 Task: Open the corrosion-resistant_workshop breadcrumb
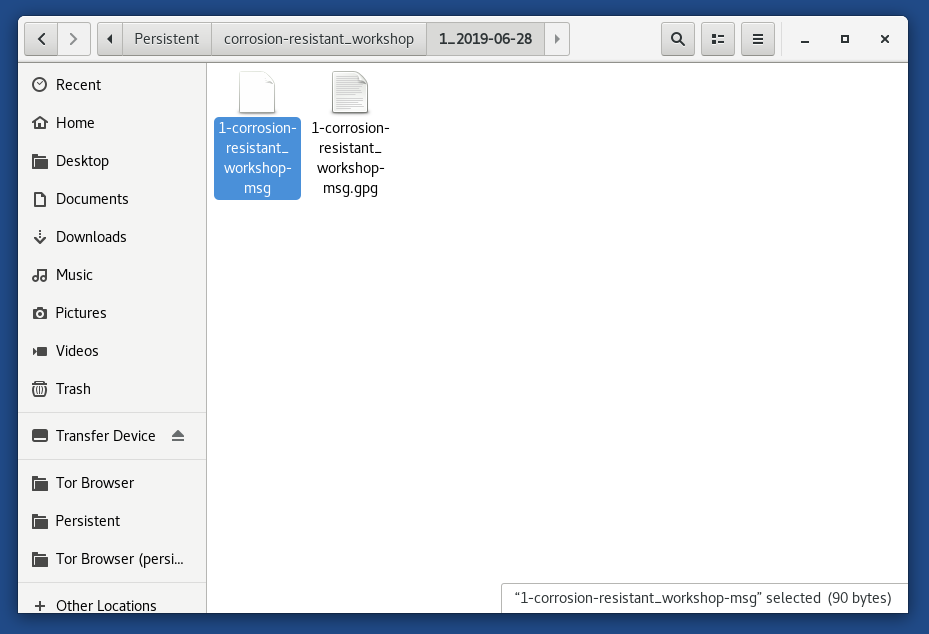pos(319,39)
